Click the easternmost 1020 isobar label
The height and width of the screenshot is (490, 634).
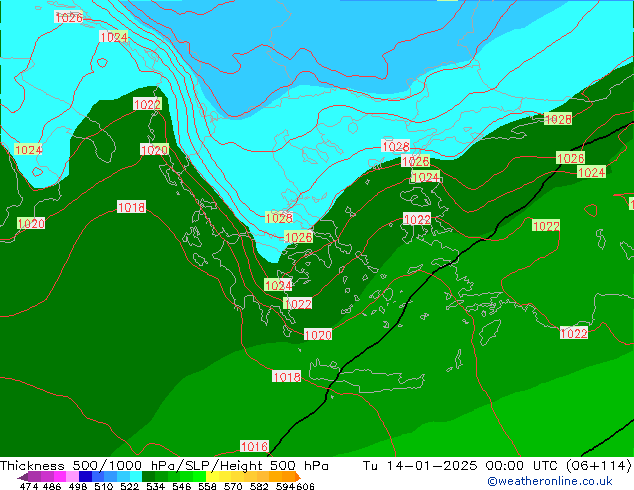point(318,334)
